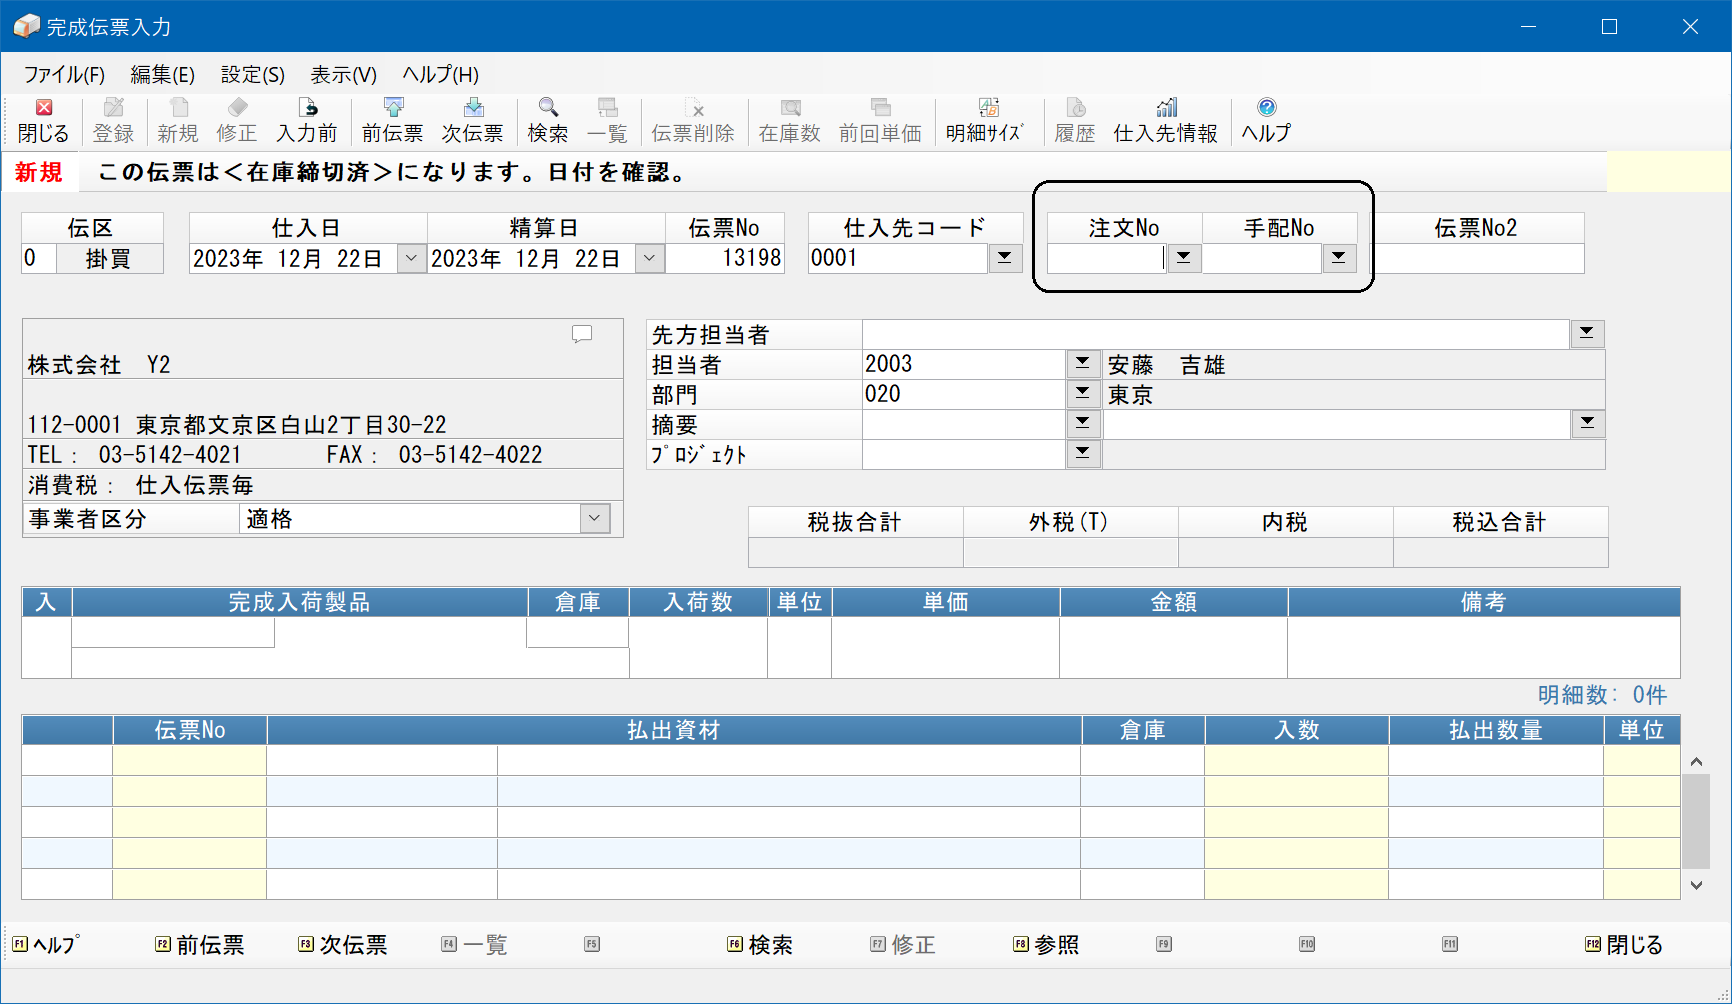Open the 事業者区分 combo box
Image resolution: width=1732 pixels, height=1004 pixels.
tap(594, 518)
